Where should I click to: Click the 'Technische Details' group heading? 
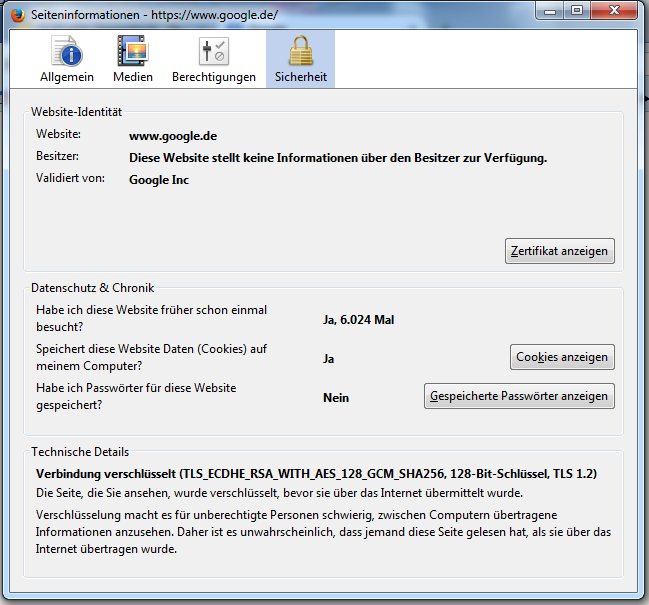(x=80, y=452)
